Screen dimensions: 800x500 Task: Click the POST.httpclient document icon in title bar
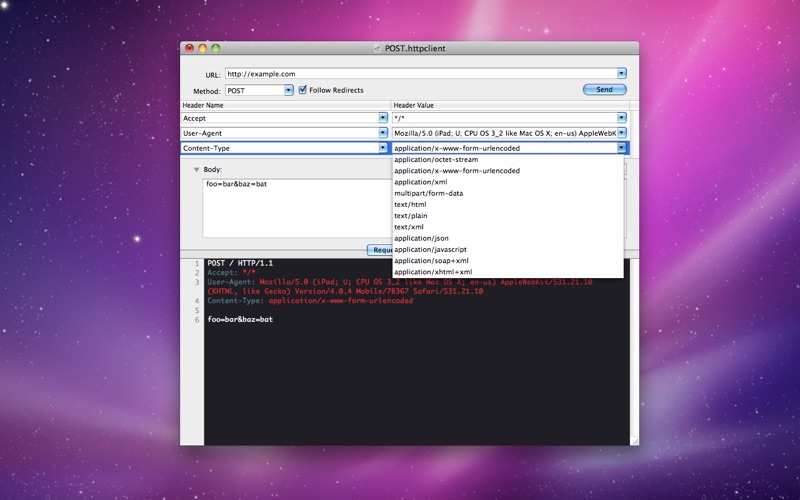coord(377,48)
